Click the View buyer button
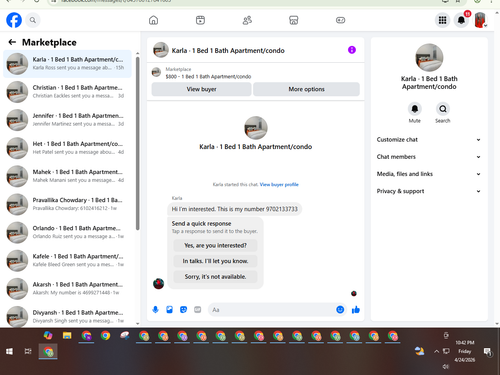This screenshot has height=375, width=500. coord(201,89)
